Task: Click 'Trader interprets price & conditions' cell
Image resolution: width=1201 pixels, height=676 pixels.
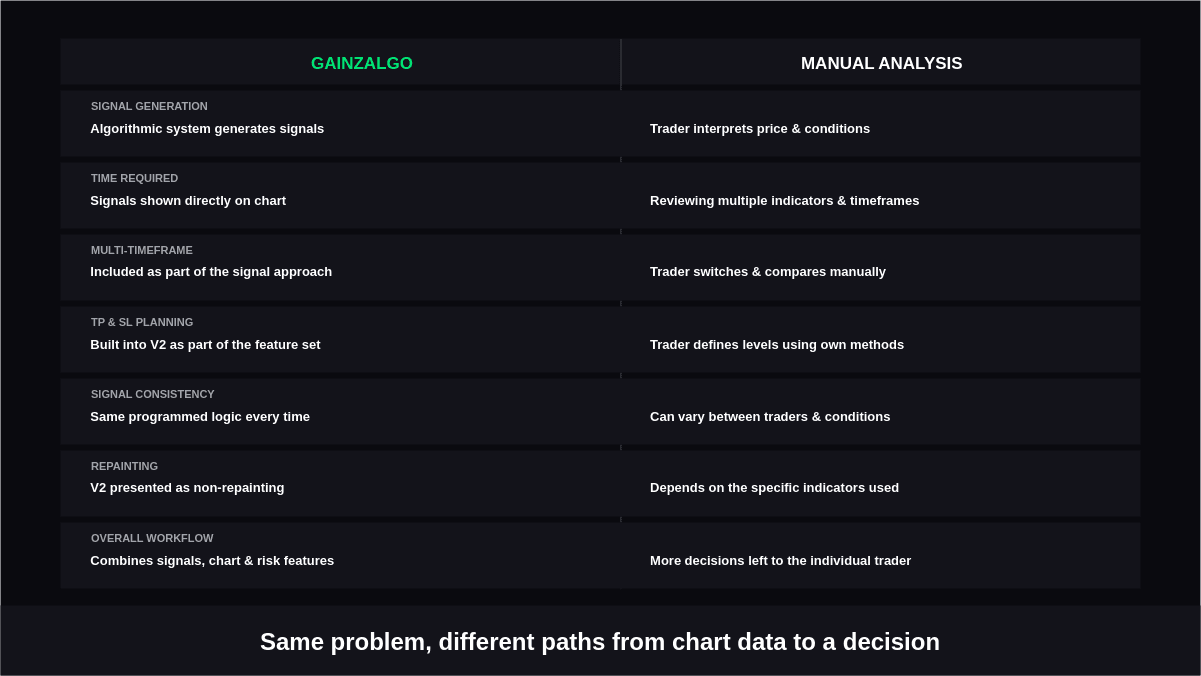Action: click(x=760, y=129)
